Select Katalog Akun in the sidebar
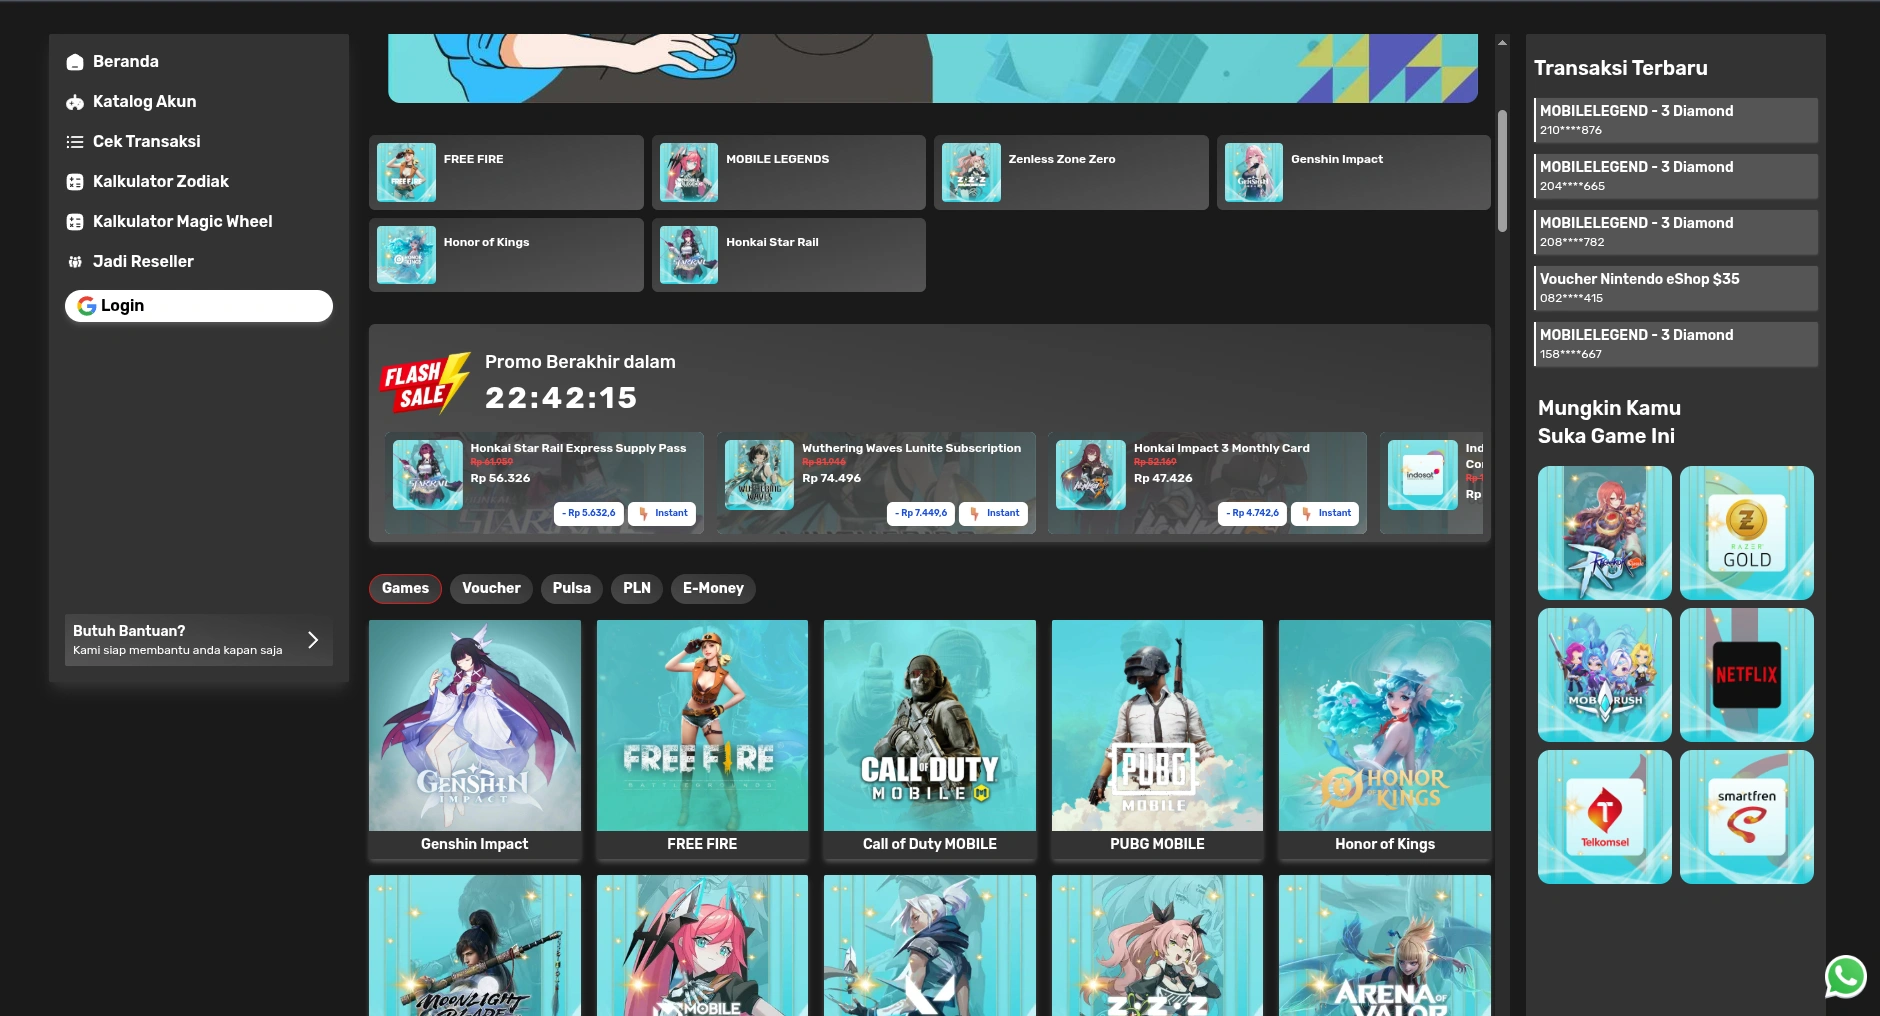 144,101
